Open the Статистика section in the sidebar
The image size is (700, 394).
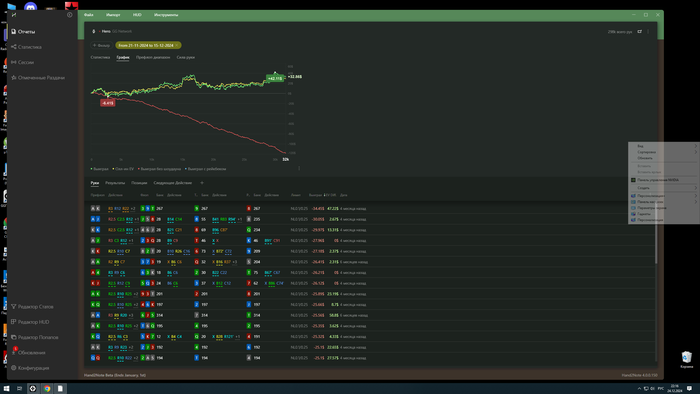pyautogui.click(x=29, y=47)
